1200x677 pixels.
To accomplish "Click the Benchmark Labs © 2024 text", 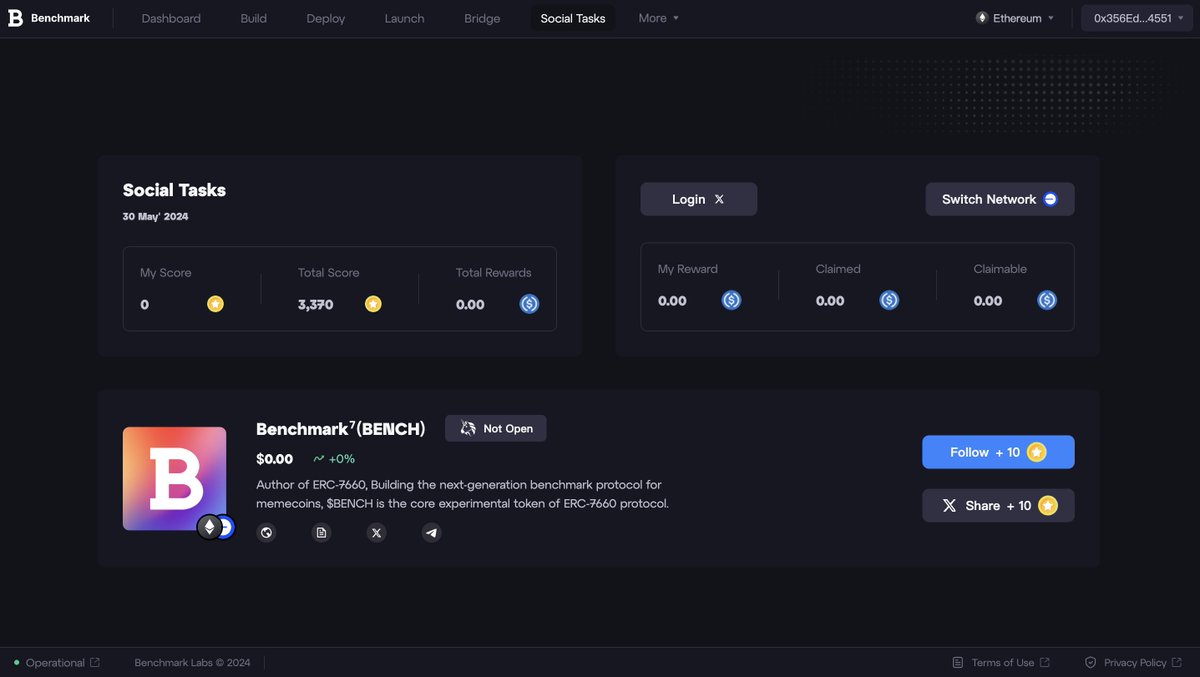I will [192, 662].
